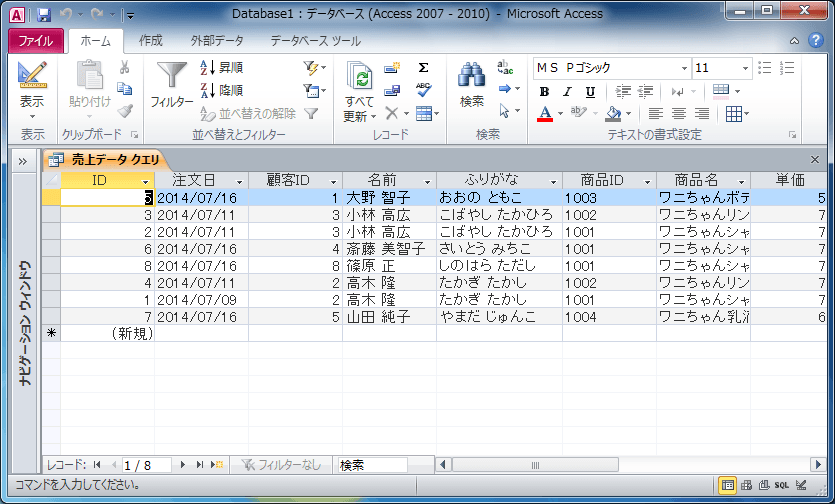Screen dimensions: 835x504
Task: Click the Totals sigma icon
Action: click(x=423, y=68)
